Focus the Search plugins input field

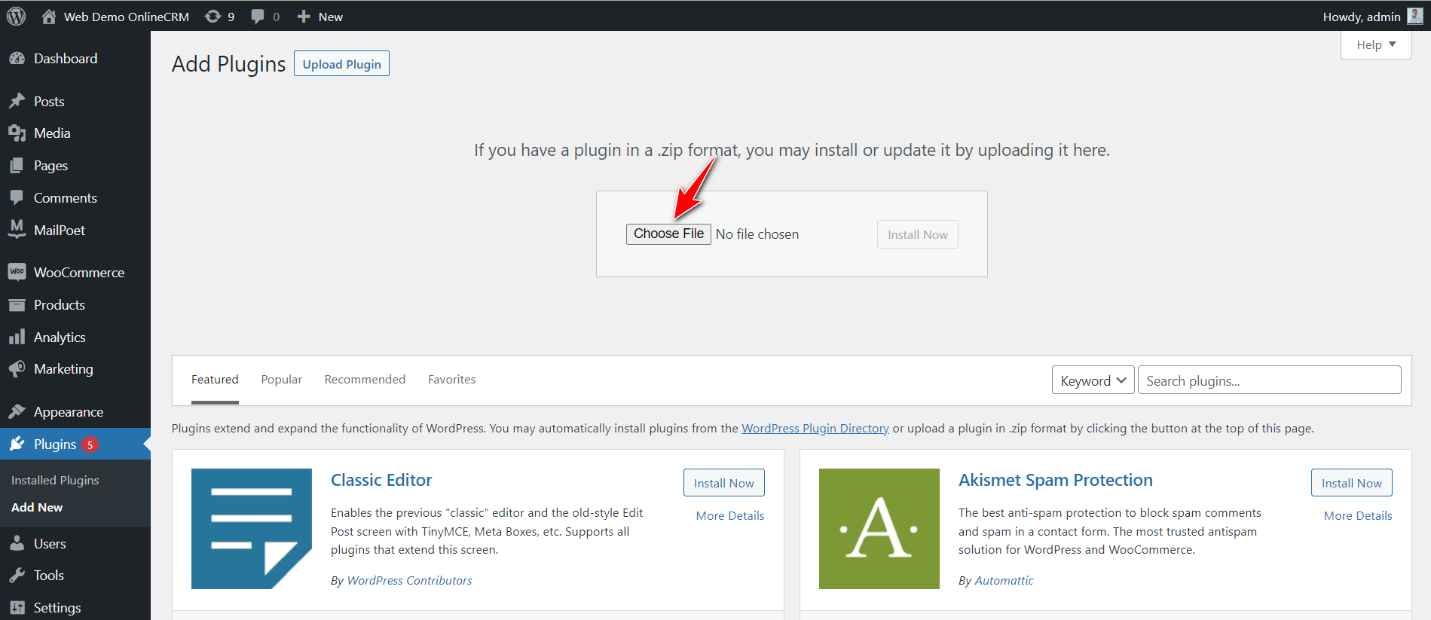[x=1269, y=380]
